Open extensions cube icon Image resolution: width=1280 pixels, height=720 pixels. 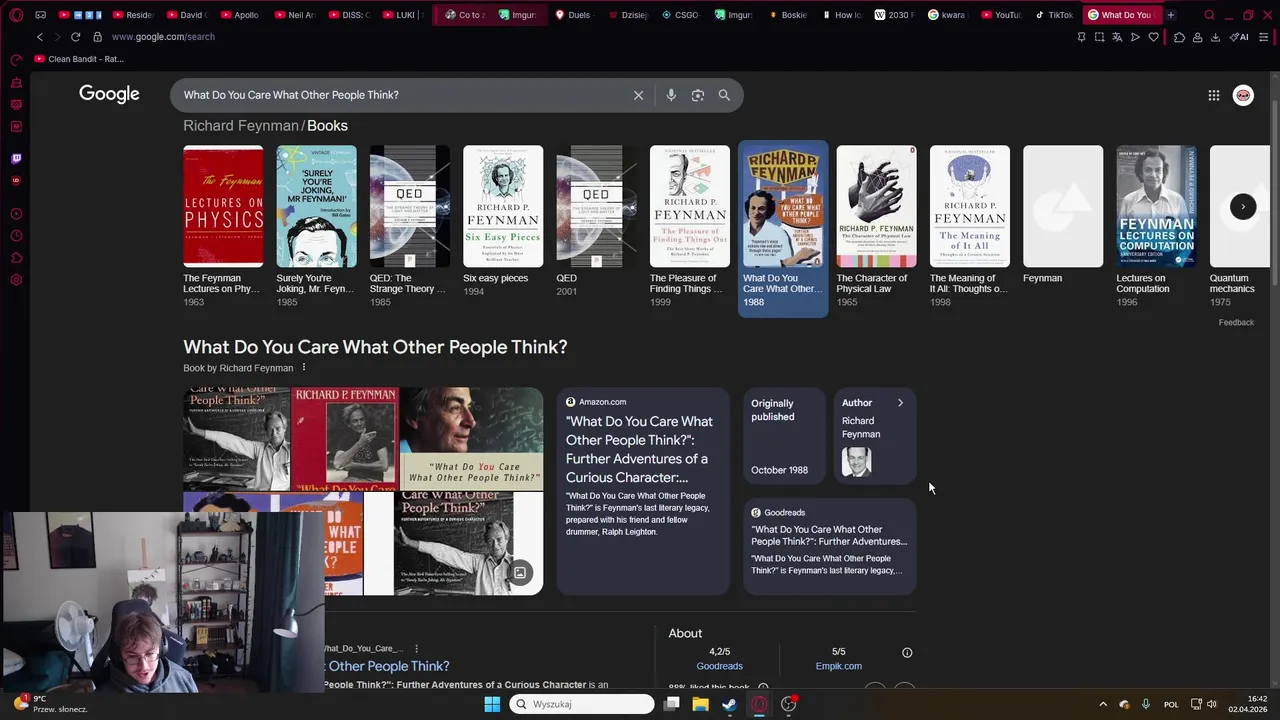1179,37
